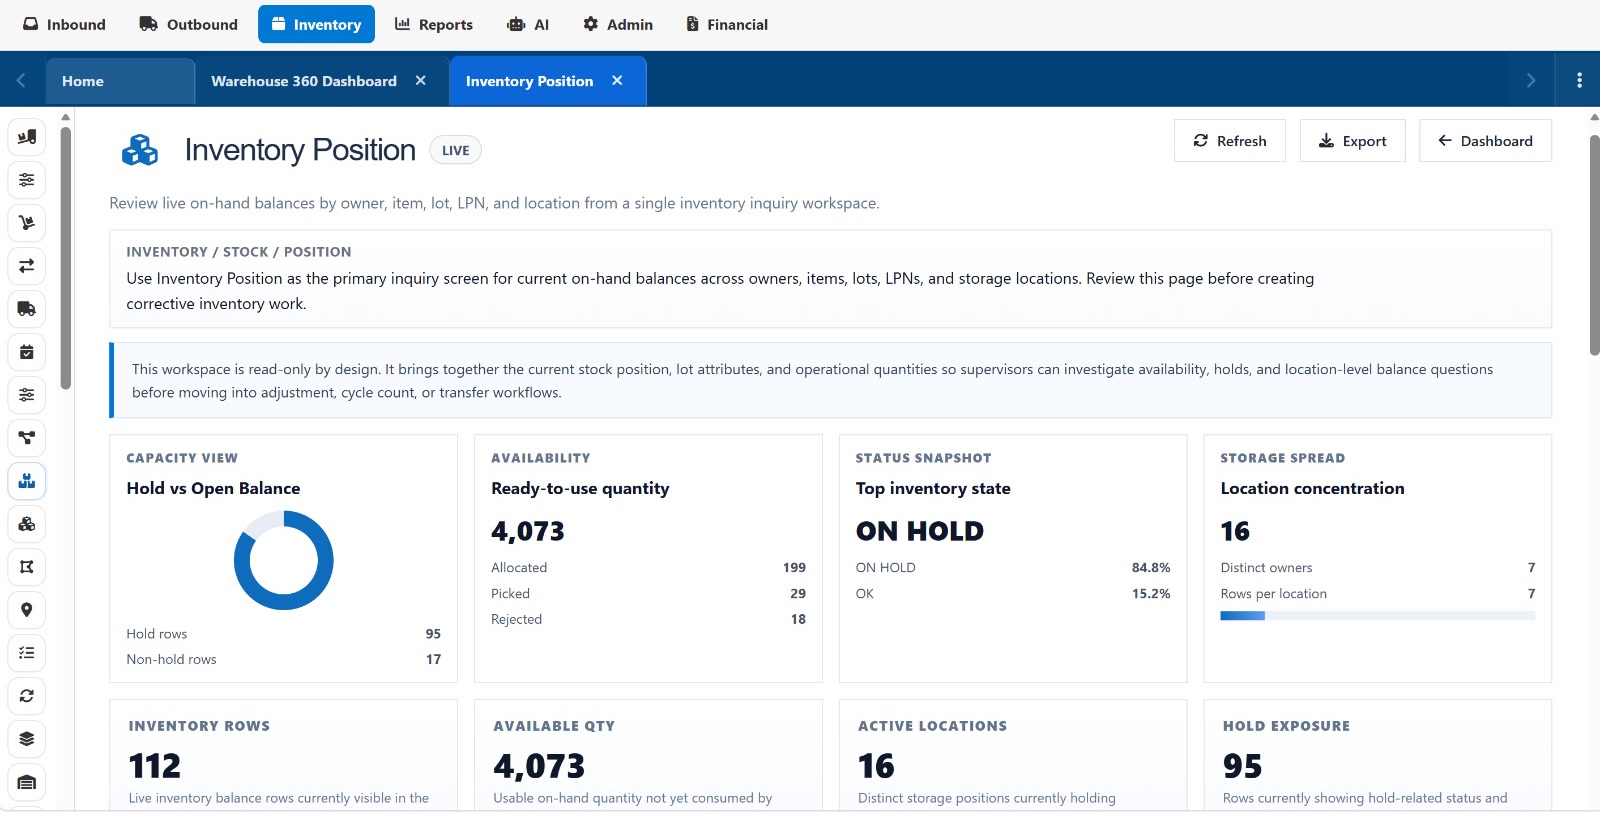
Task: Click the highlighted stacked boxes sidebar icon
Action: click(x=27, y=481)
